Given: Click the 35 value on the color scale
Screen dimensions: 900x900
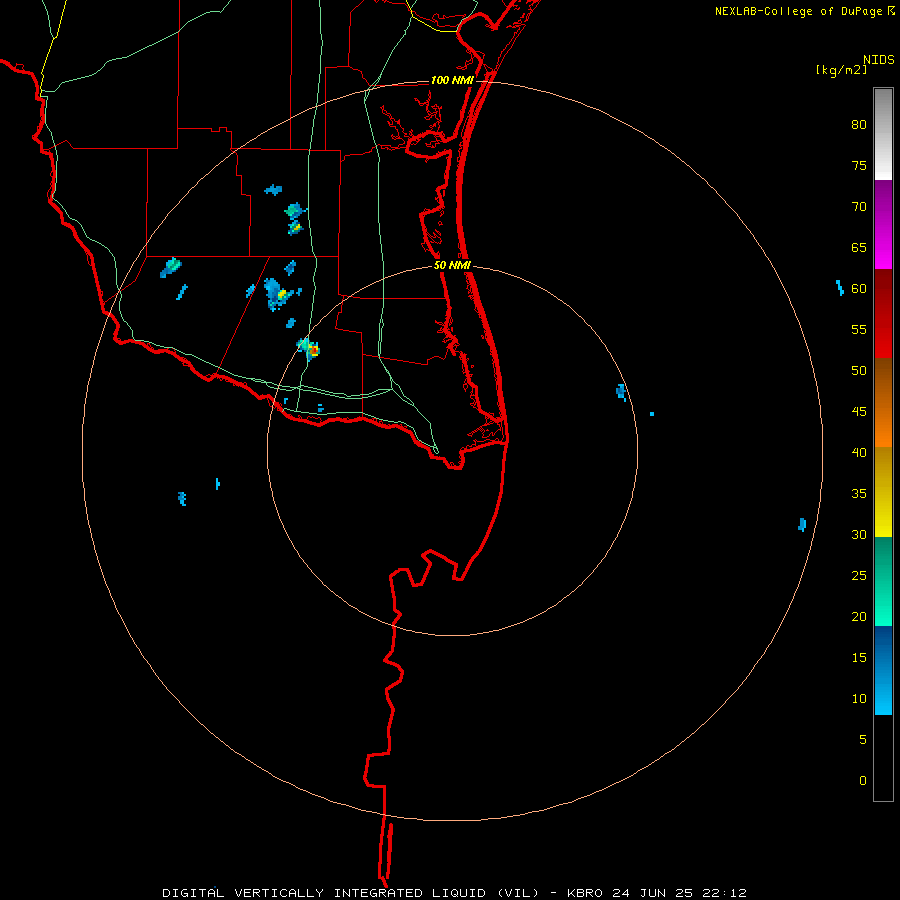Looking at the screenshot, I should coord(859,494).
